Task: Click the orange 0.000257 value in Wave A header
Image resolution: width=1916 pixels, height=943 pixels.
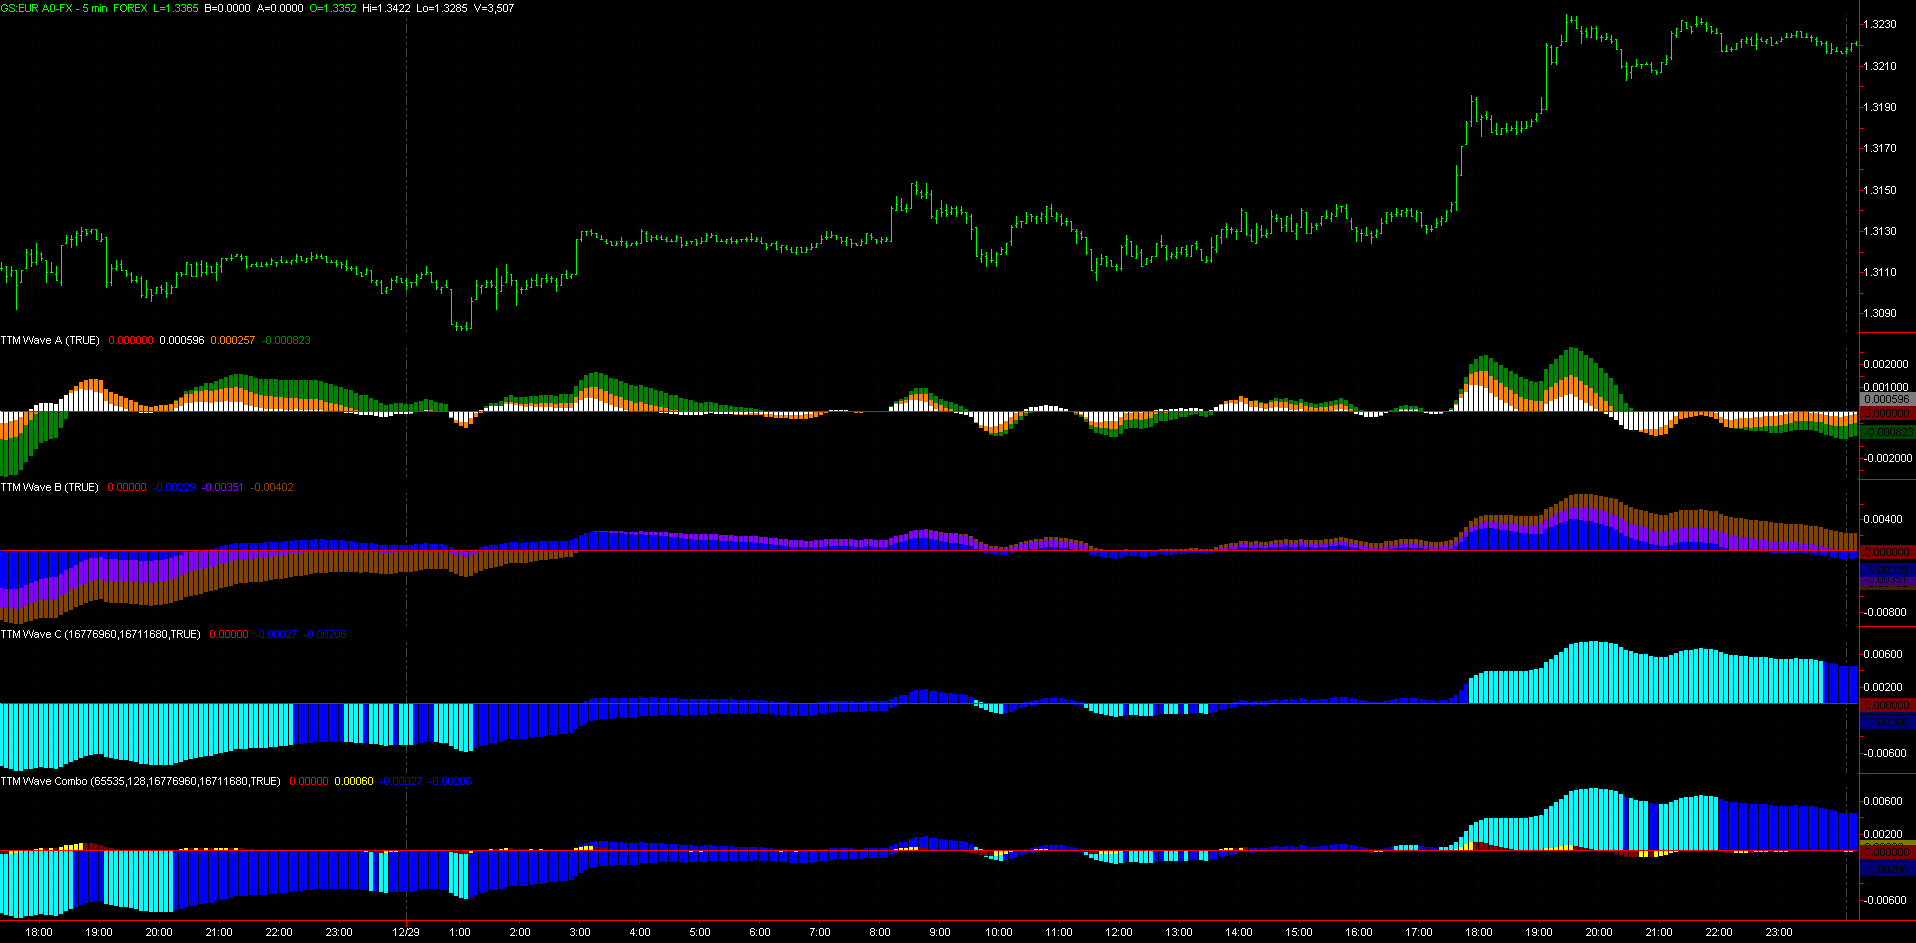Action: click(x=233, y=340)
